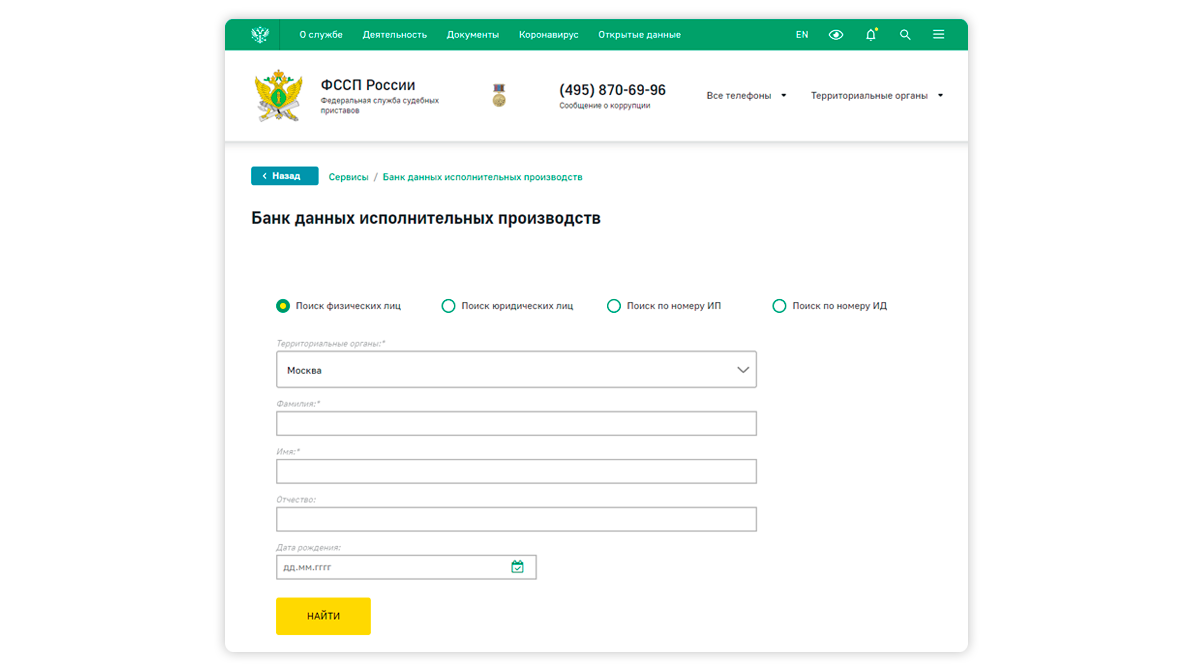Screen dimensions: 1193x671
Task: Click the FSSP Russia coat of arms emblem
Action: pos(278,96)
